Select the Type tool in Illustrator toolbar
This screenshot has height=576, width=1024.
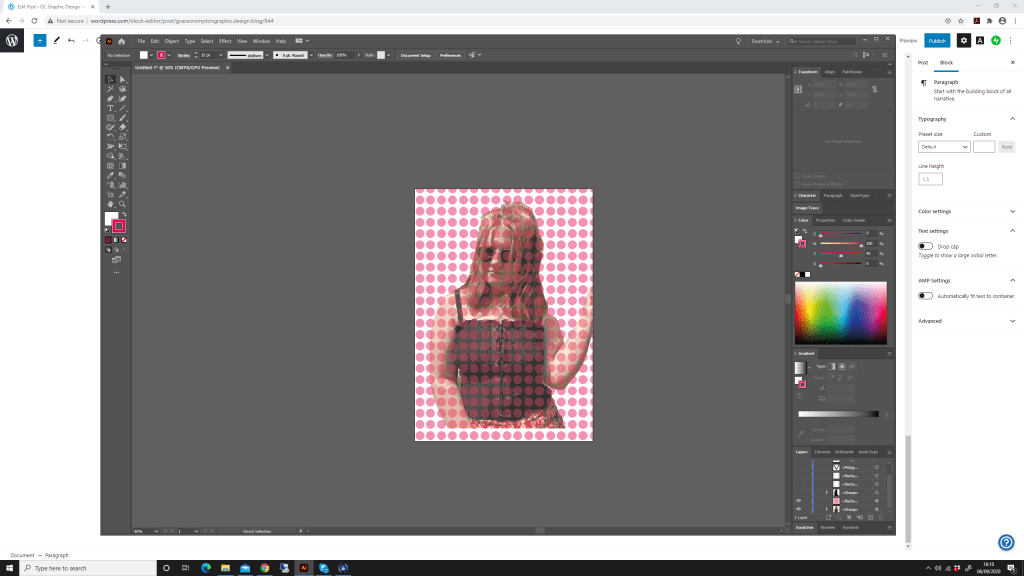click(x=110, y=108)
